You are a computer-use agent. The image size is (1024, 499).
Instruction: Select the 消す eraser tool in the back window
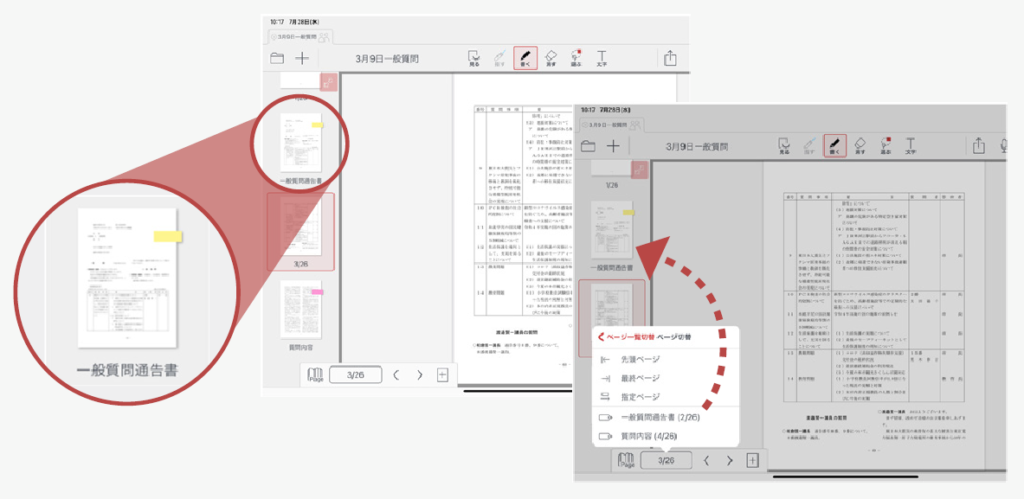[x=551, y=59]
